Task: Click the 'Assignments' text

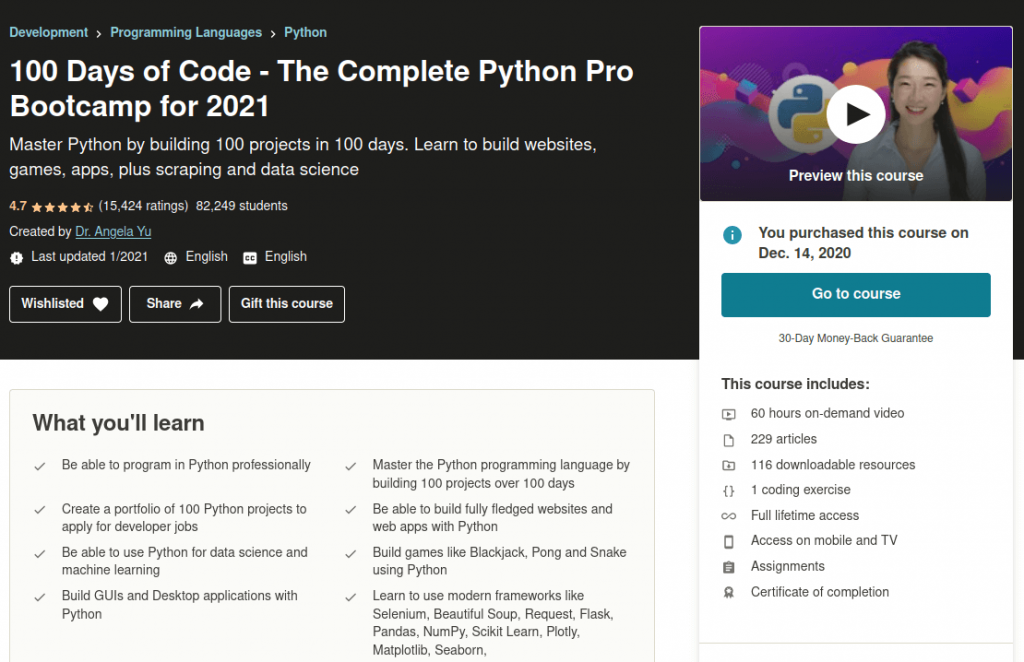Action: coord(788,566)
